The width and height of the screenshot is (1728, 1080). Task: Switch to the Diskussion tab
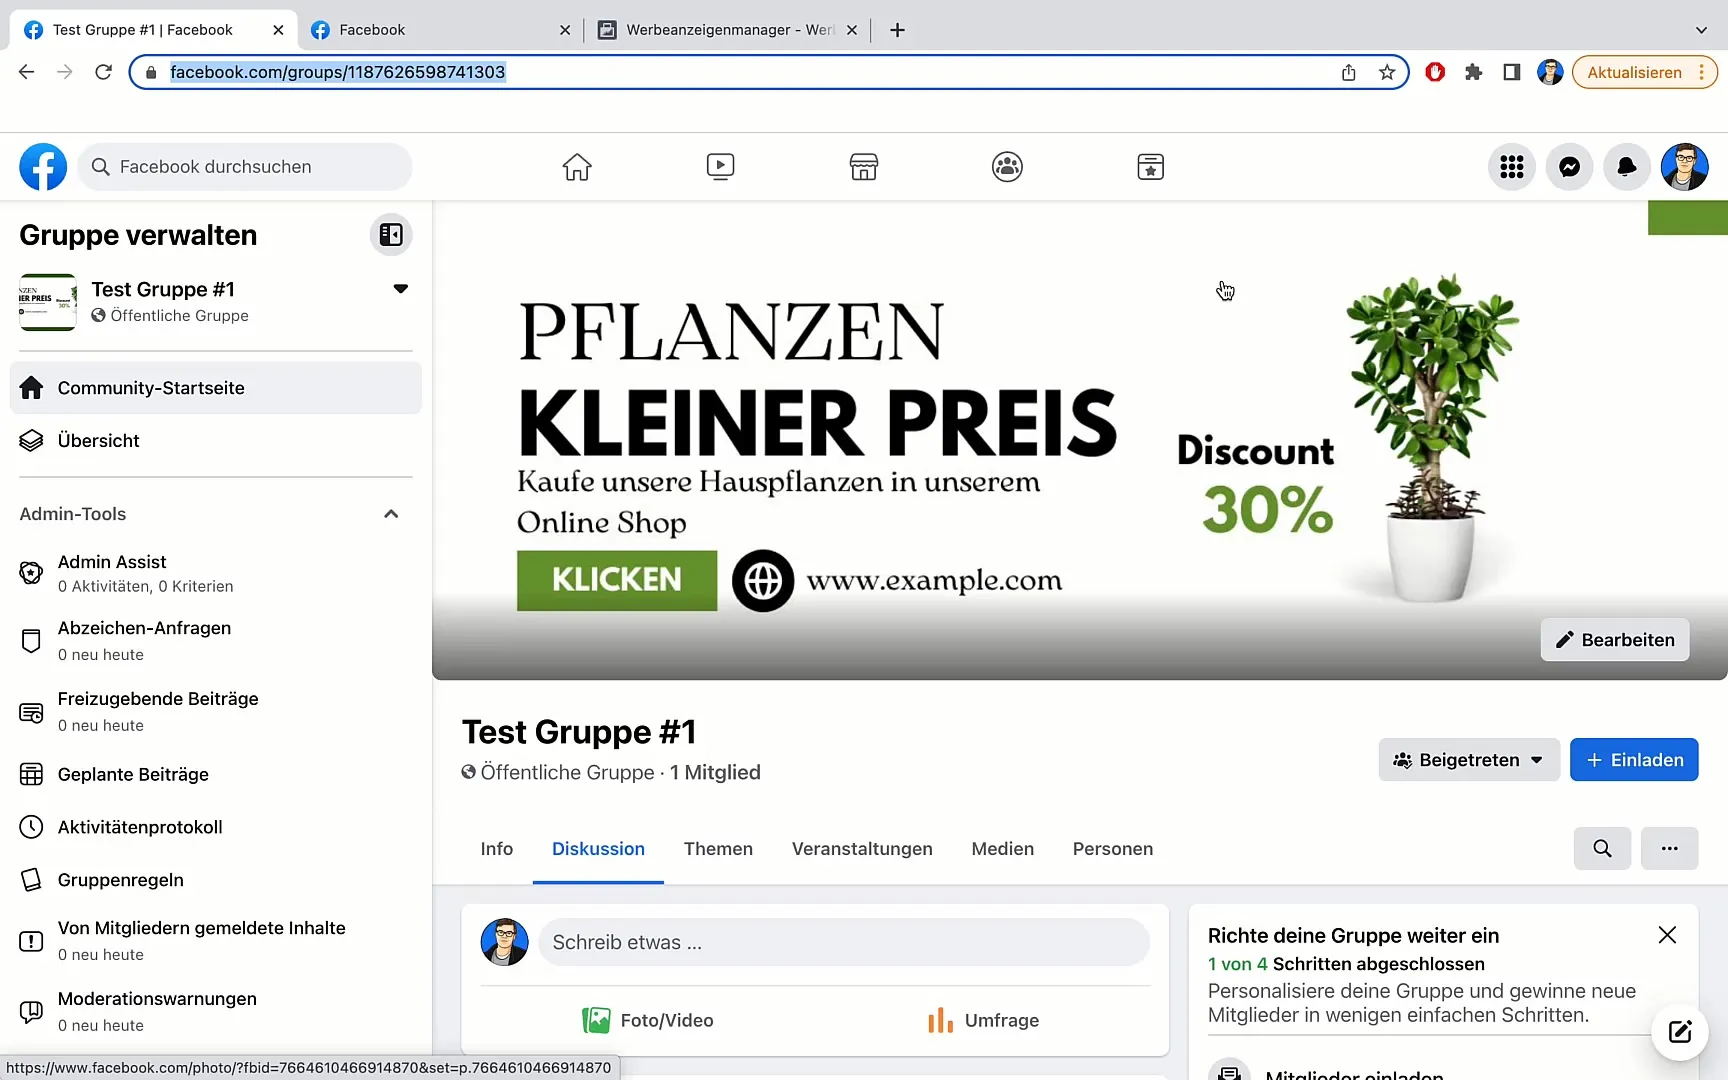tap(598, 849)
